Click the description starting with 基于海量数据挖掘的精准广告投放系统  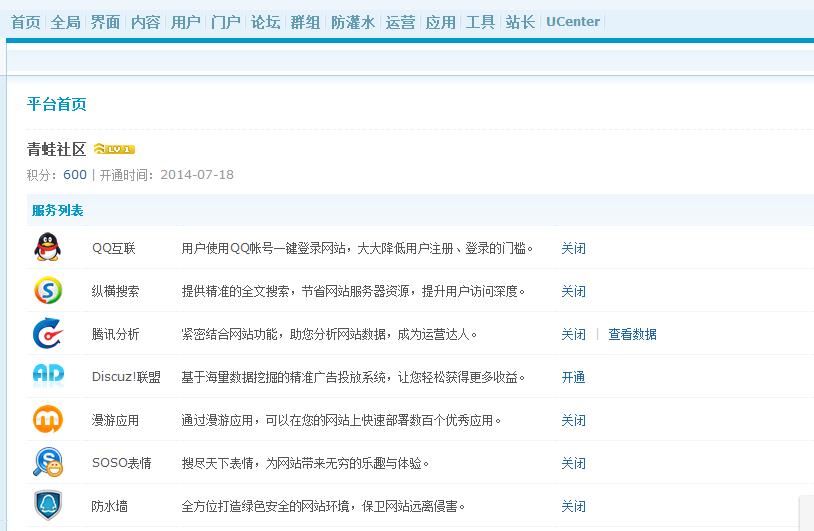353,377
